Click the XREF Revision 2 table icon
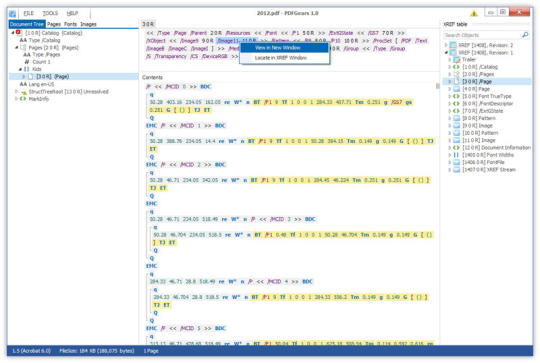This screenshot has height=363, width=540. pyautogui.click(x=454, y=45)
